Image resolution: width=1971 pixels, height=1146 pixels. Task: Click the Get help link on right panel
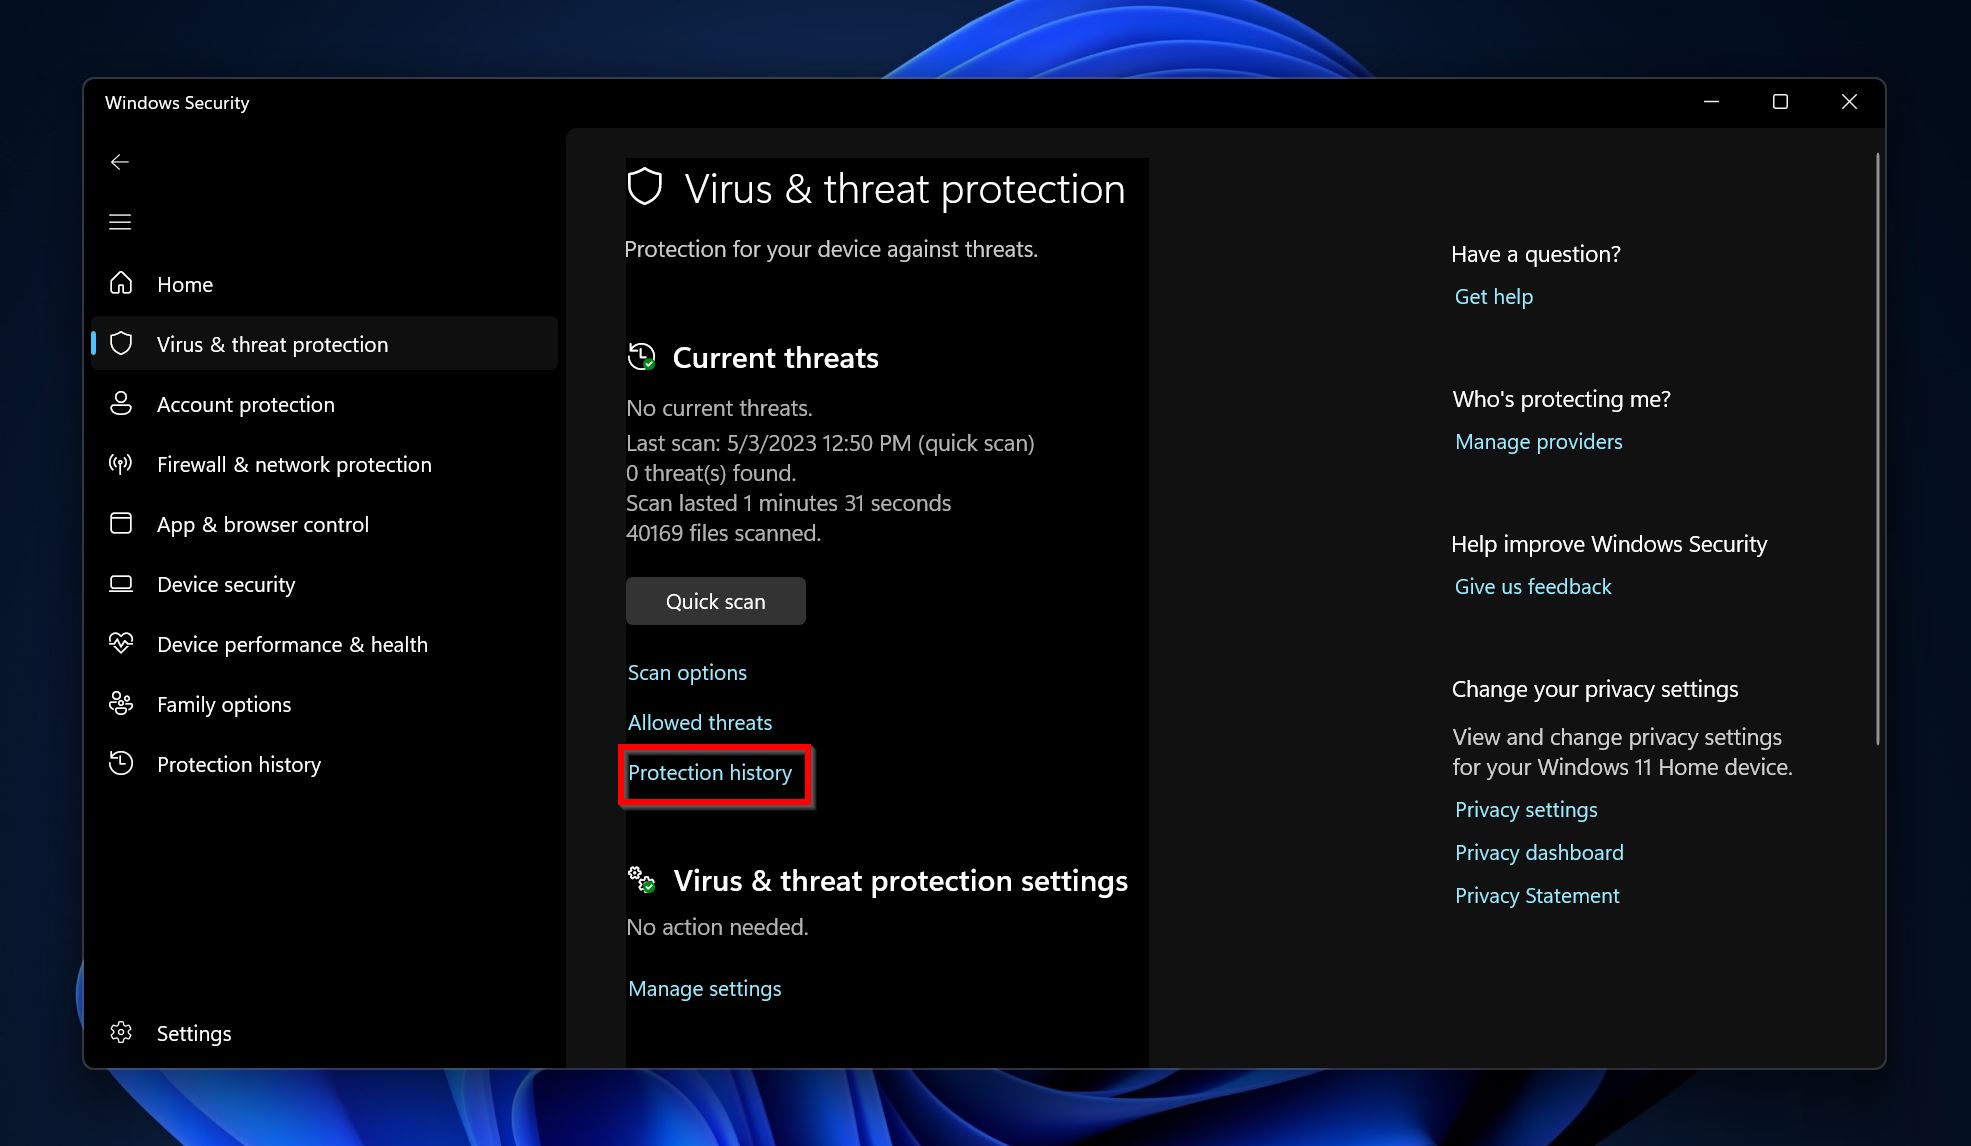[x=1494, y=296]
